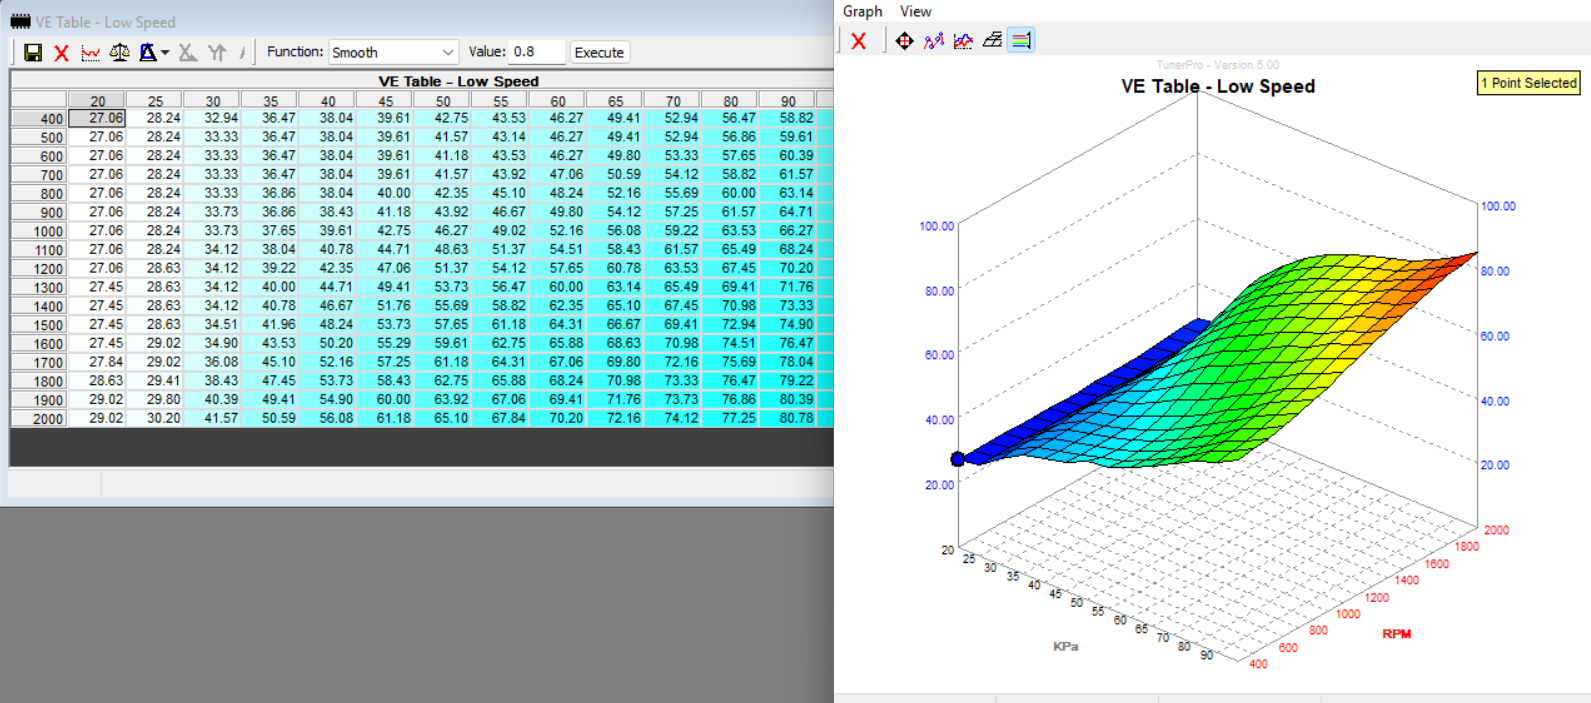Click the red and blue line chart icon
The width and height of the screenshot is (1591, 703).
tap(963, 41)
